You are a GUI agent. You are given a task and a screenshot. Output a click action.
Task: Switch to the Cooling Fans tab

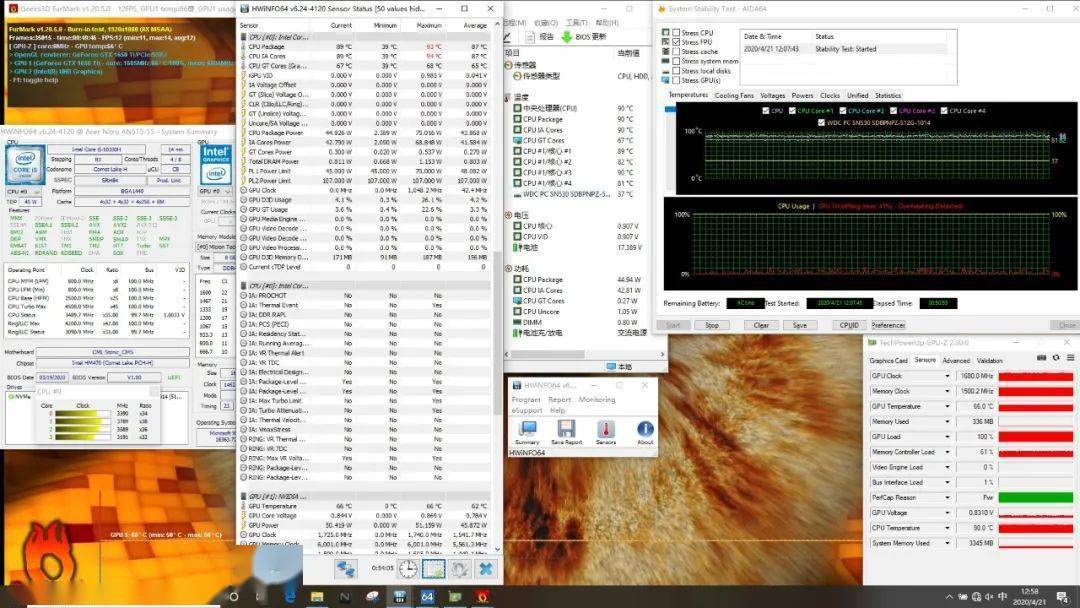pos(734,96)
